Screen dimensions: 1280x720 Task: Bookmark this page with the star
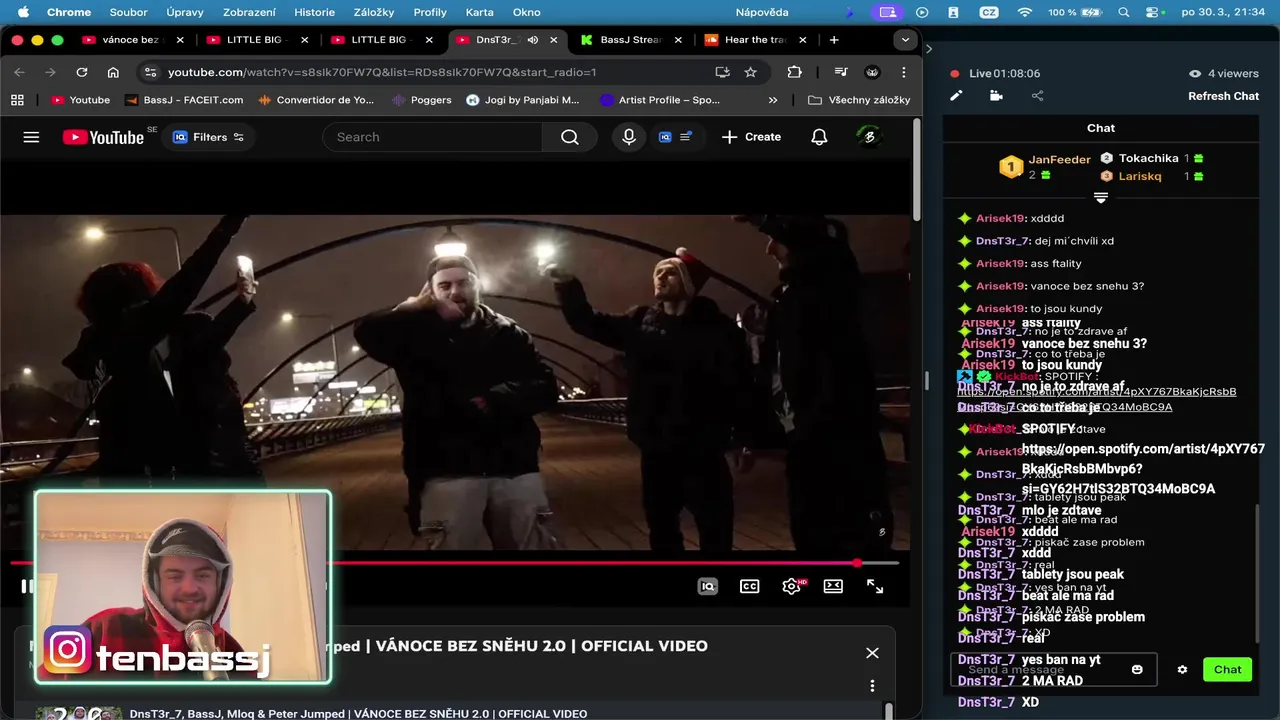pyautogui.click(x=750, y=72)
